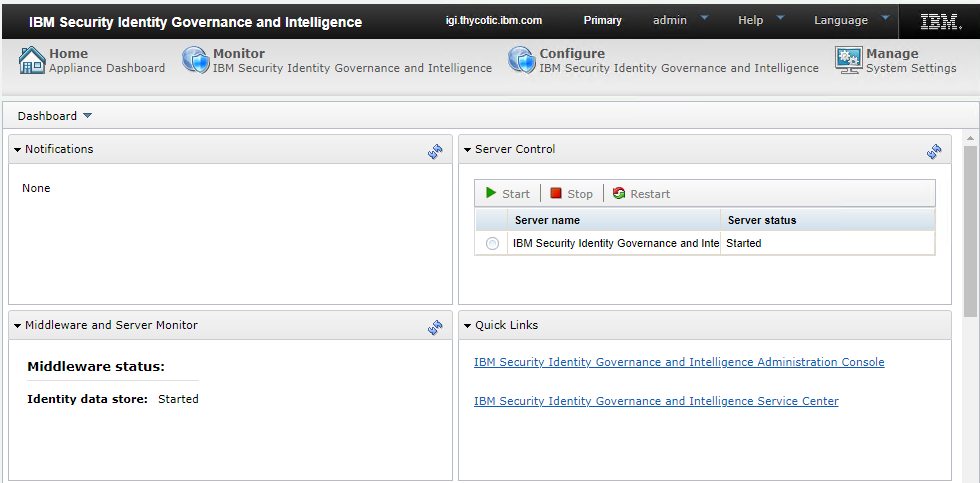The height and width of the screenshot is (483, 980).
Task: Click the Server name column header
Action: point(613,220)
